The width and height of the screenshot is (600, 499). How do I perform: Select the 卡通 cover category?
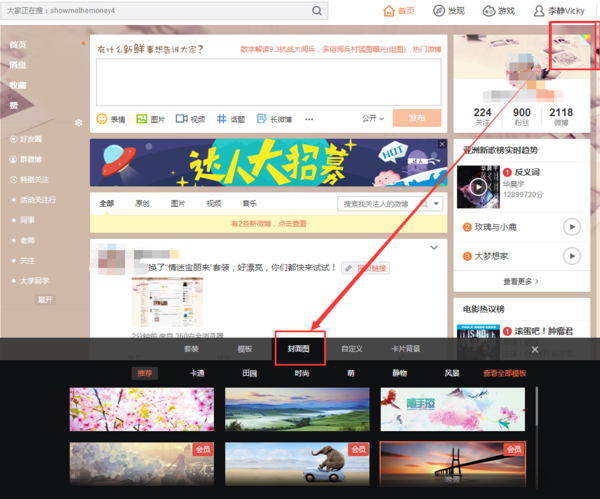pyautogui.click(x=197, y=373)
